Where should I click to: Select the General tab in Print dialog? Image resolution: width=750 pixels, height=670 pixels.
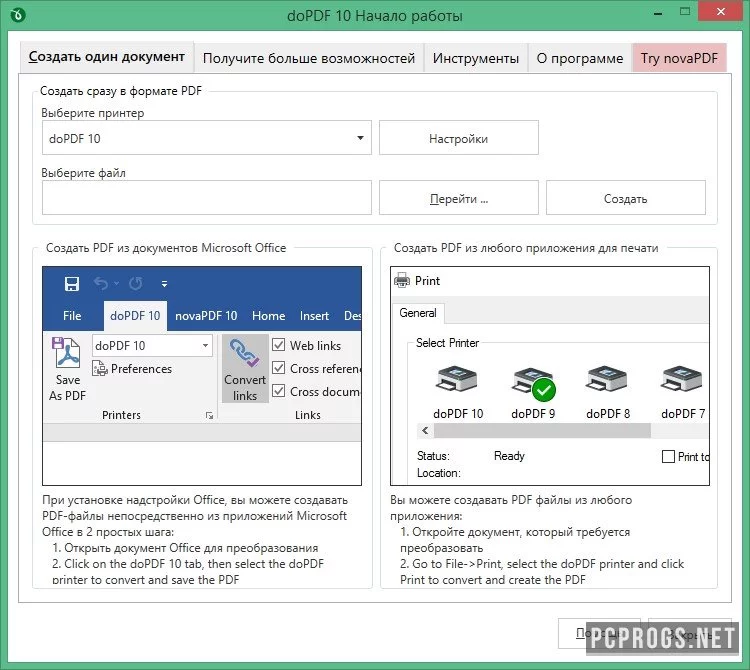pos(418,313)
